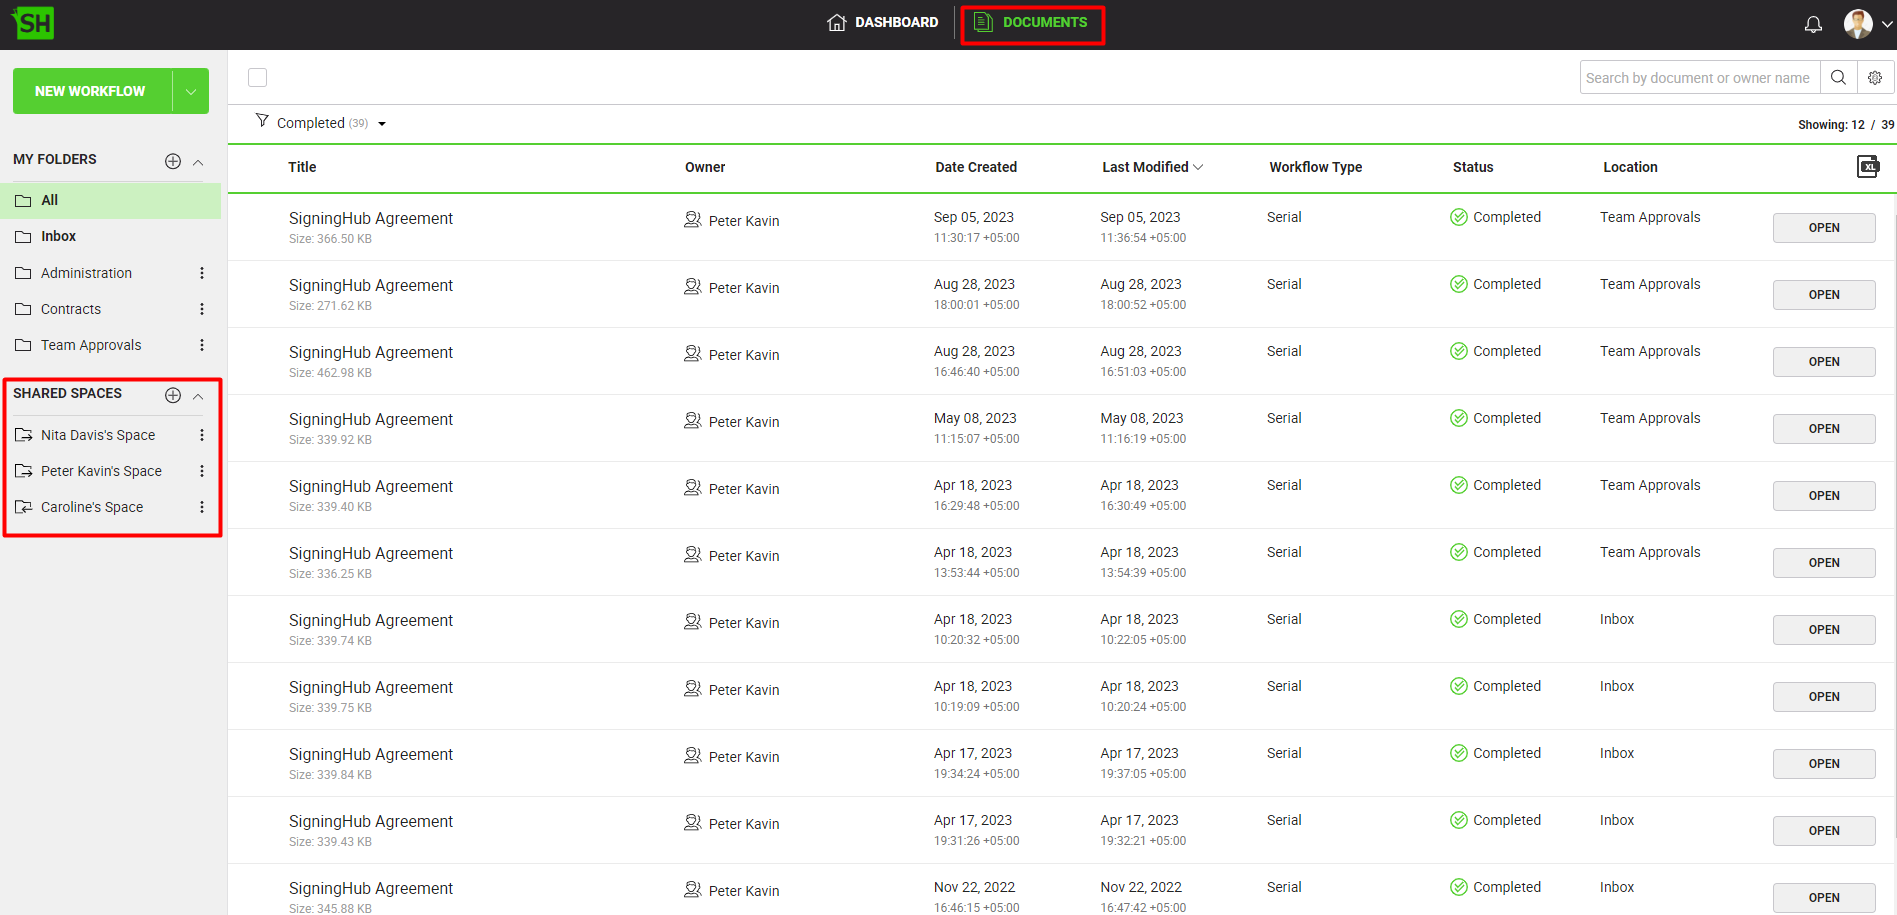Viewport: 1897px width, 915px height.
Task: Click the search magnifier icon
Action: pos(1838,77)
